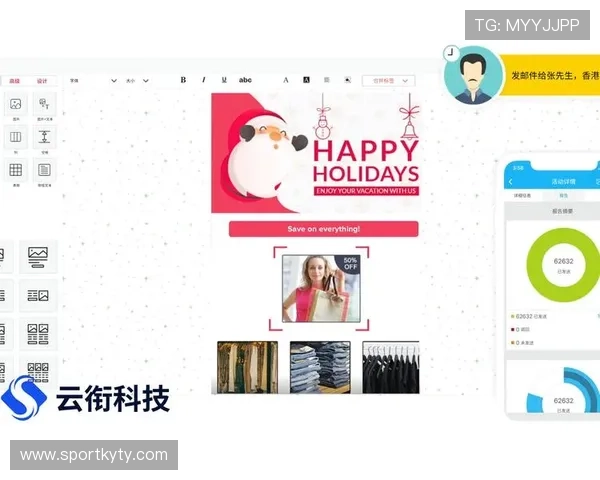Select the stacked jeans product photo

point(320,367)
